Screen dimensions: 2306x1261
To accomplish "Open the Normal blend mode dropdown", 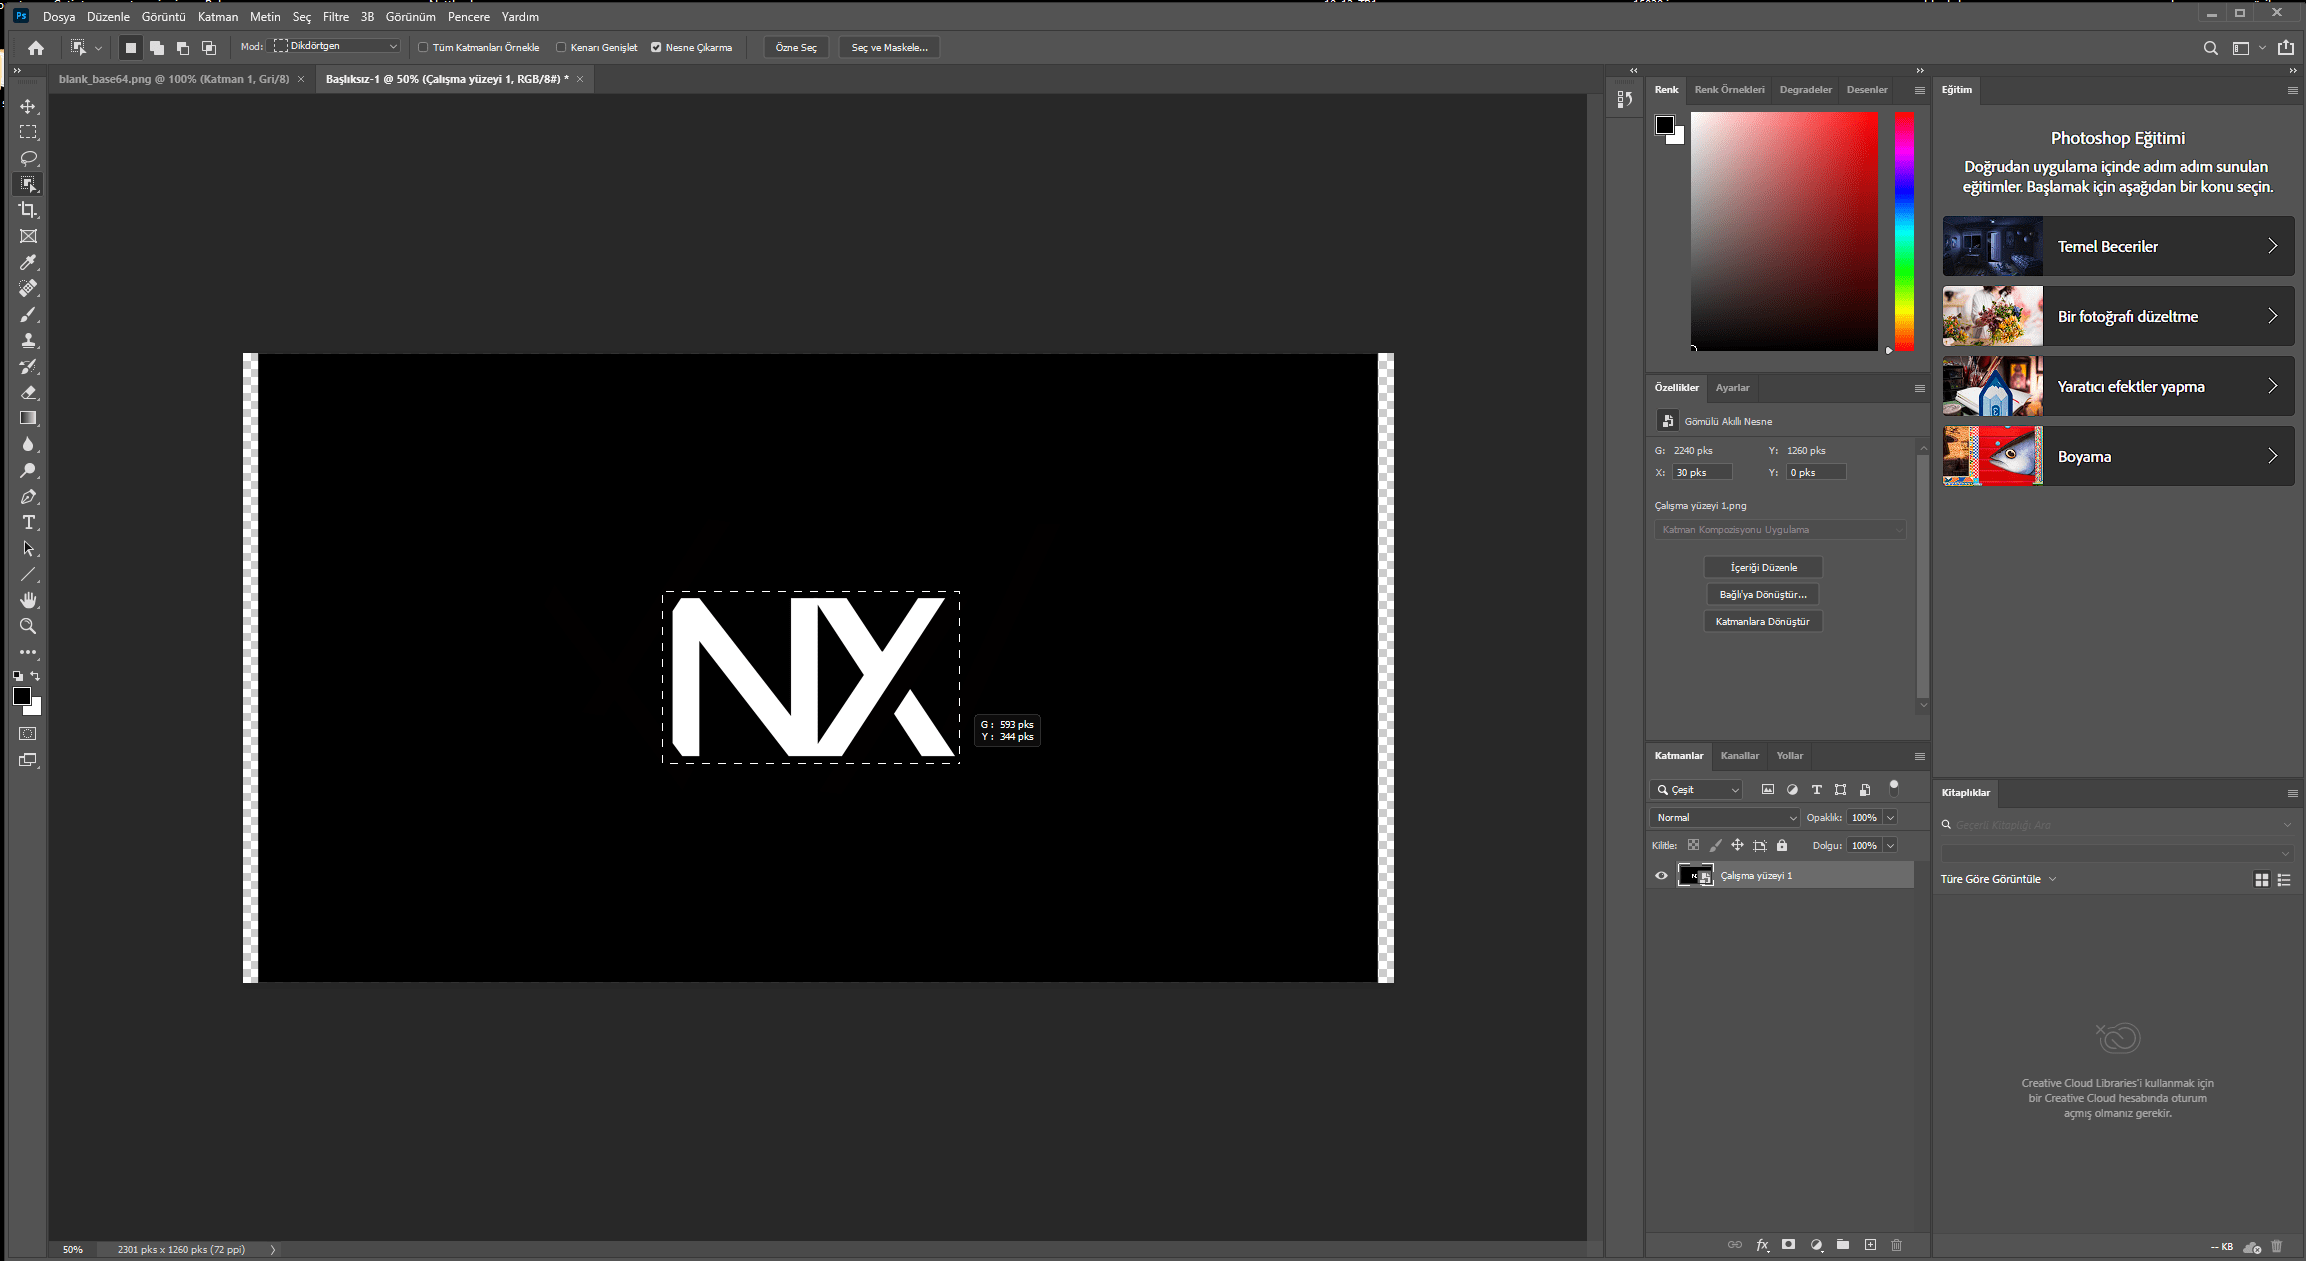I will click(x=1725, y=818).
